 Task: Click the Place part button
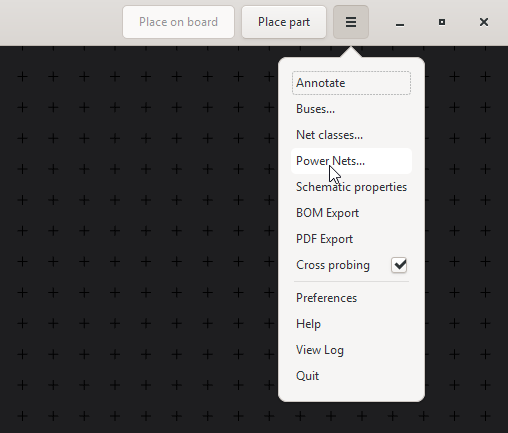pyautogui.click(x=284, y=22)
